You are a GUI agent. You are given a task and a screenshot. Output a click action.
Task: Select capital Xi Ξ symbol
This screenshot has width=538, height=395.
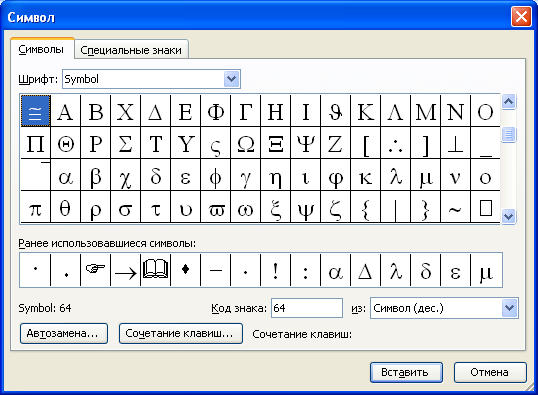[x=276, y=143]
